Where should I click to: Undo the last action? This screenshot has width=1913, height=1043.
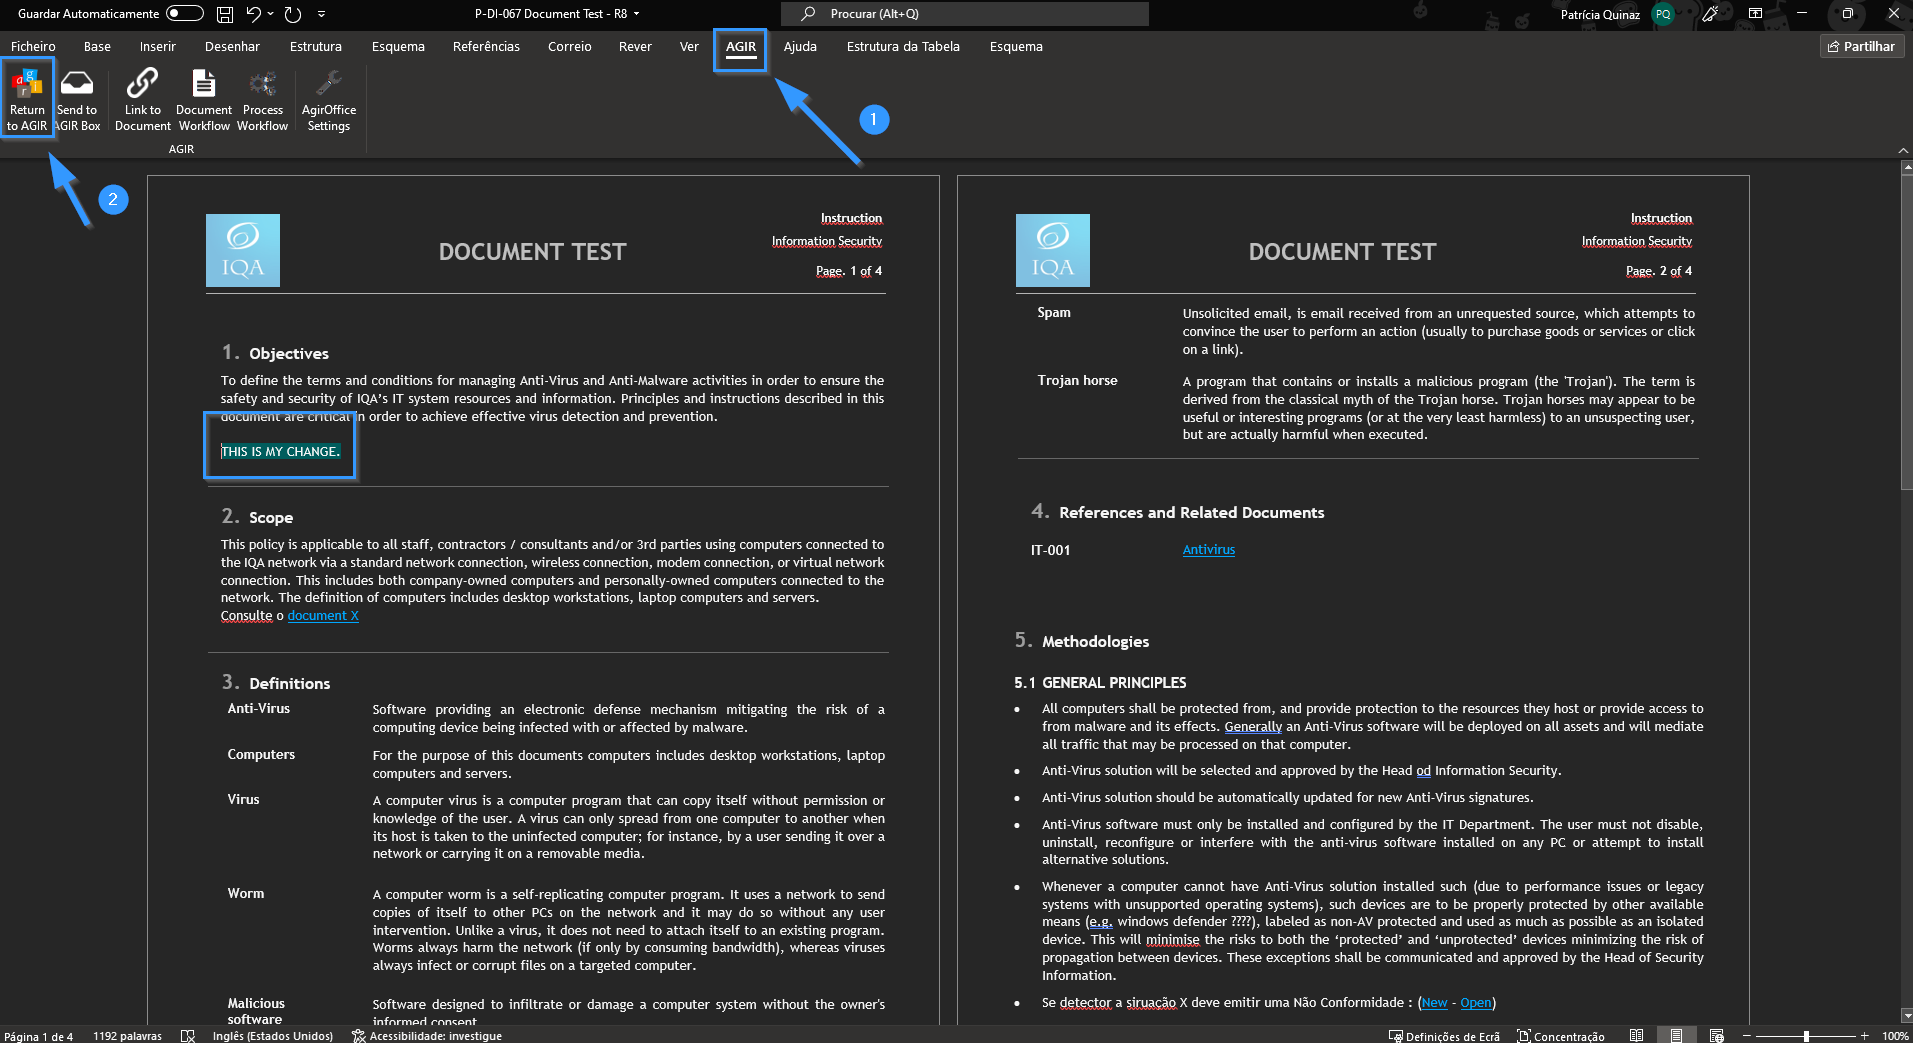[254, 14]
